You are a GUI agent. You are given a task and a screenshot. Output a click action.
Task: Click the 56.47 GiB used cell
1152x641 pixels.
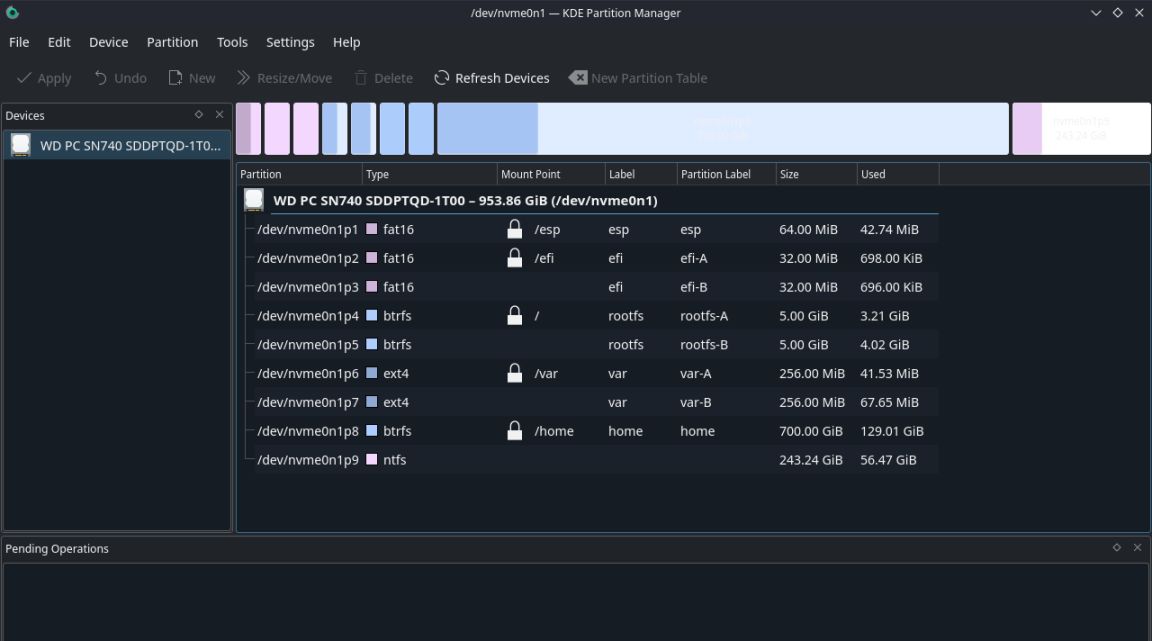888,459
